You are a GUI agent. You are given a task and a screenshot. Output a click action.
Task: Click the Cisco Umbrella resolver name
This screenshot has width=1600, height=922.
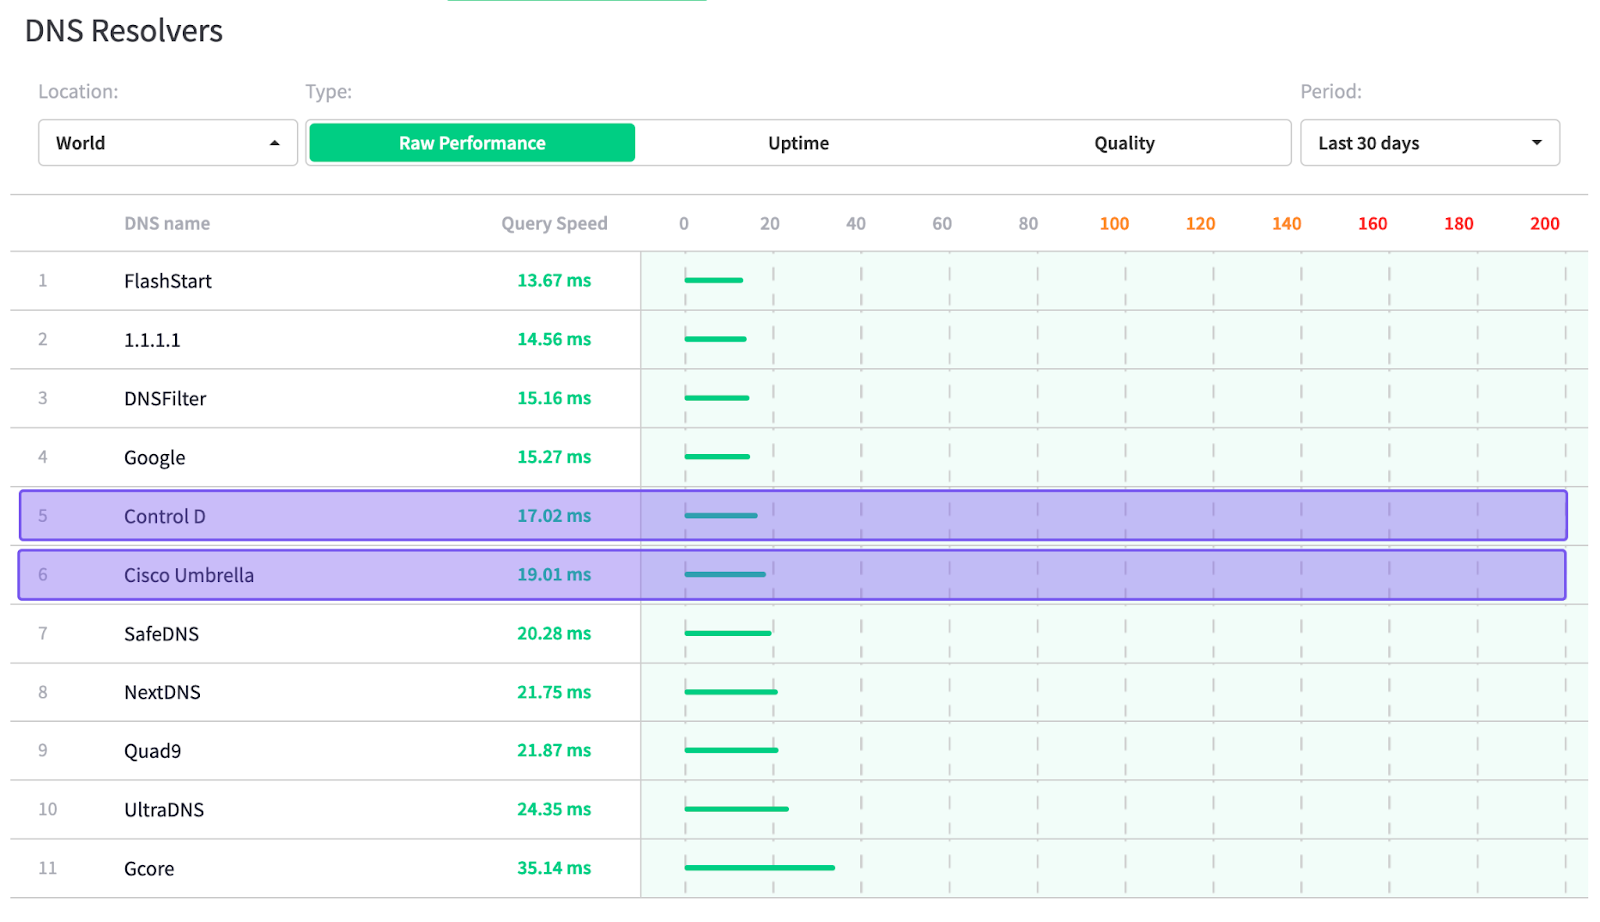189,575
